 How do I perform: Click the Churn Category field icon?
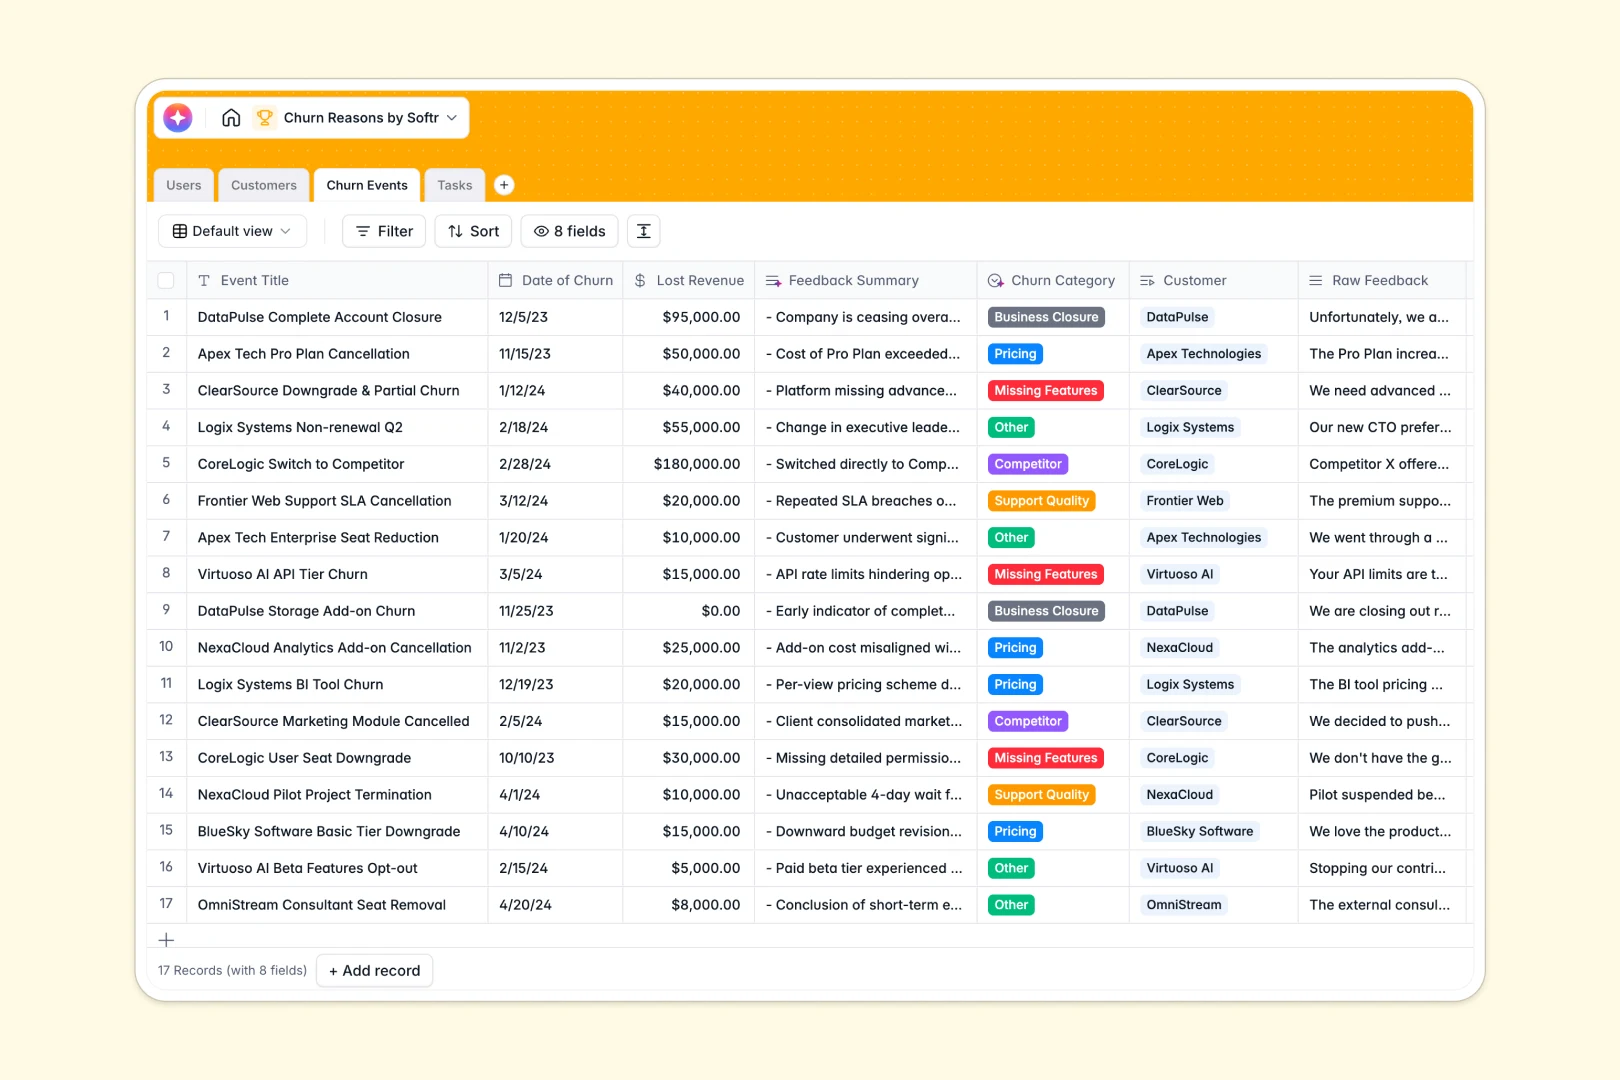click(x=996, y=281)
